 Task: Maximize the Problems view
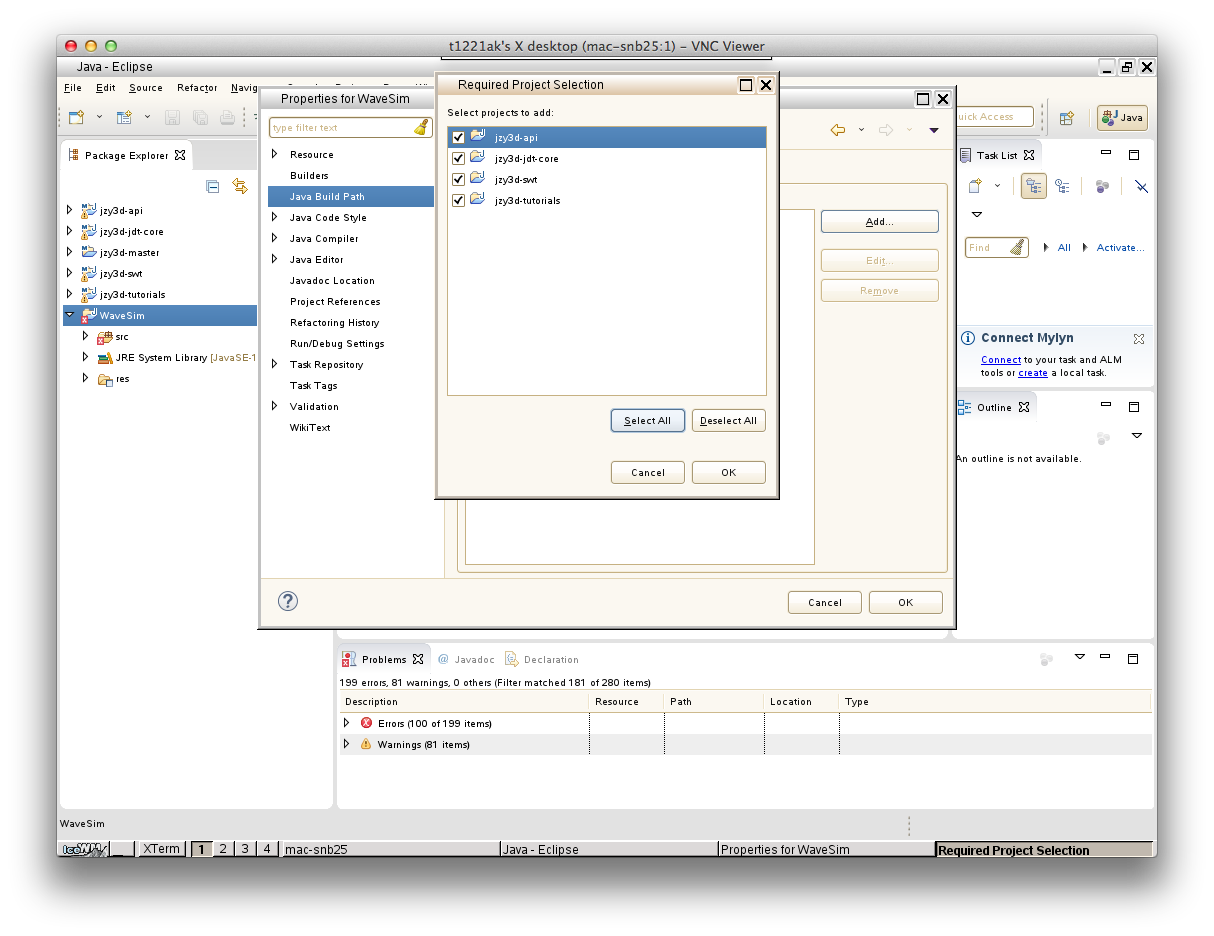pyautogui.click(x=1133, y=659)
